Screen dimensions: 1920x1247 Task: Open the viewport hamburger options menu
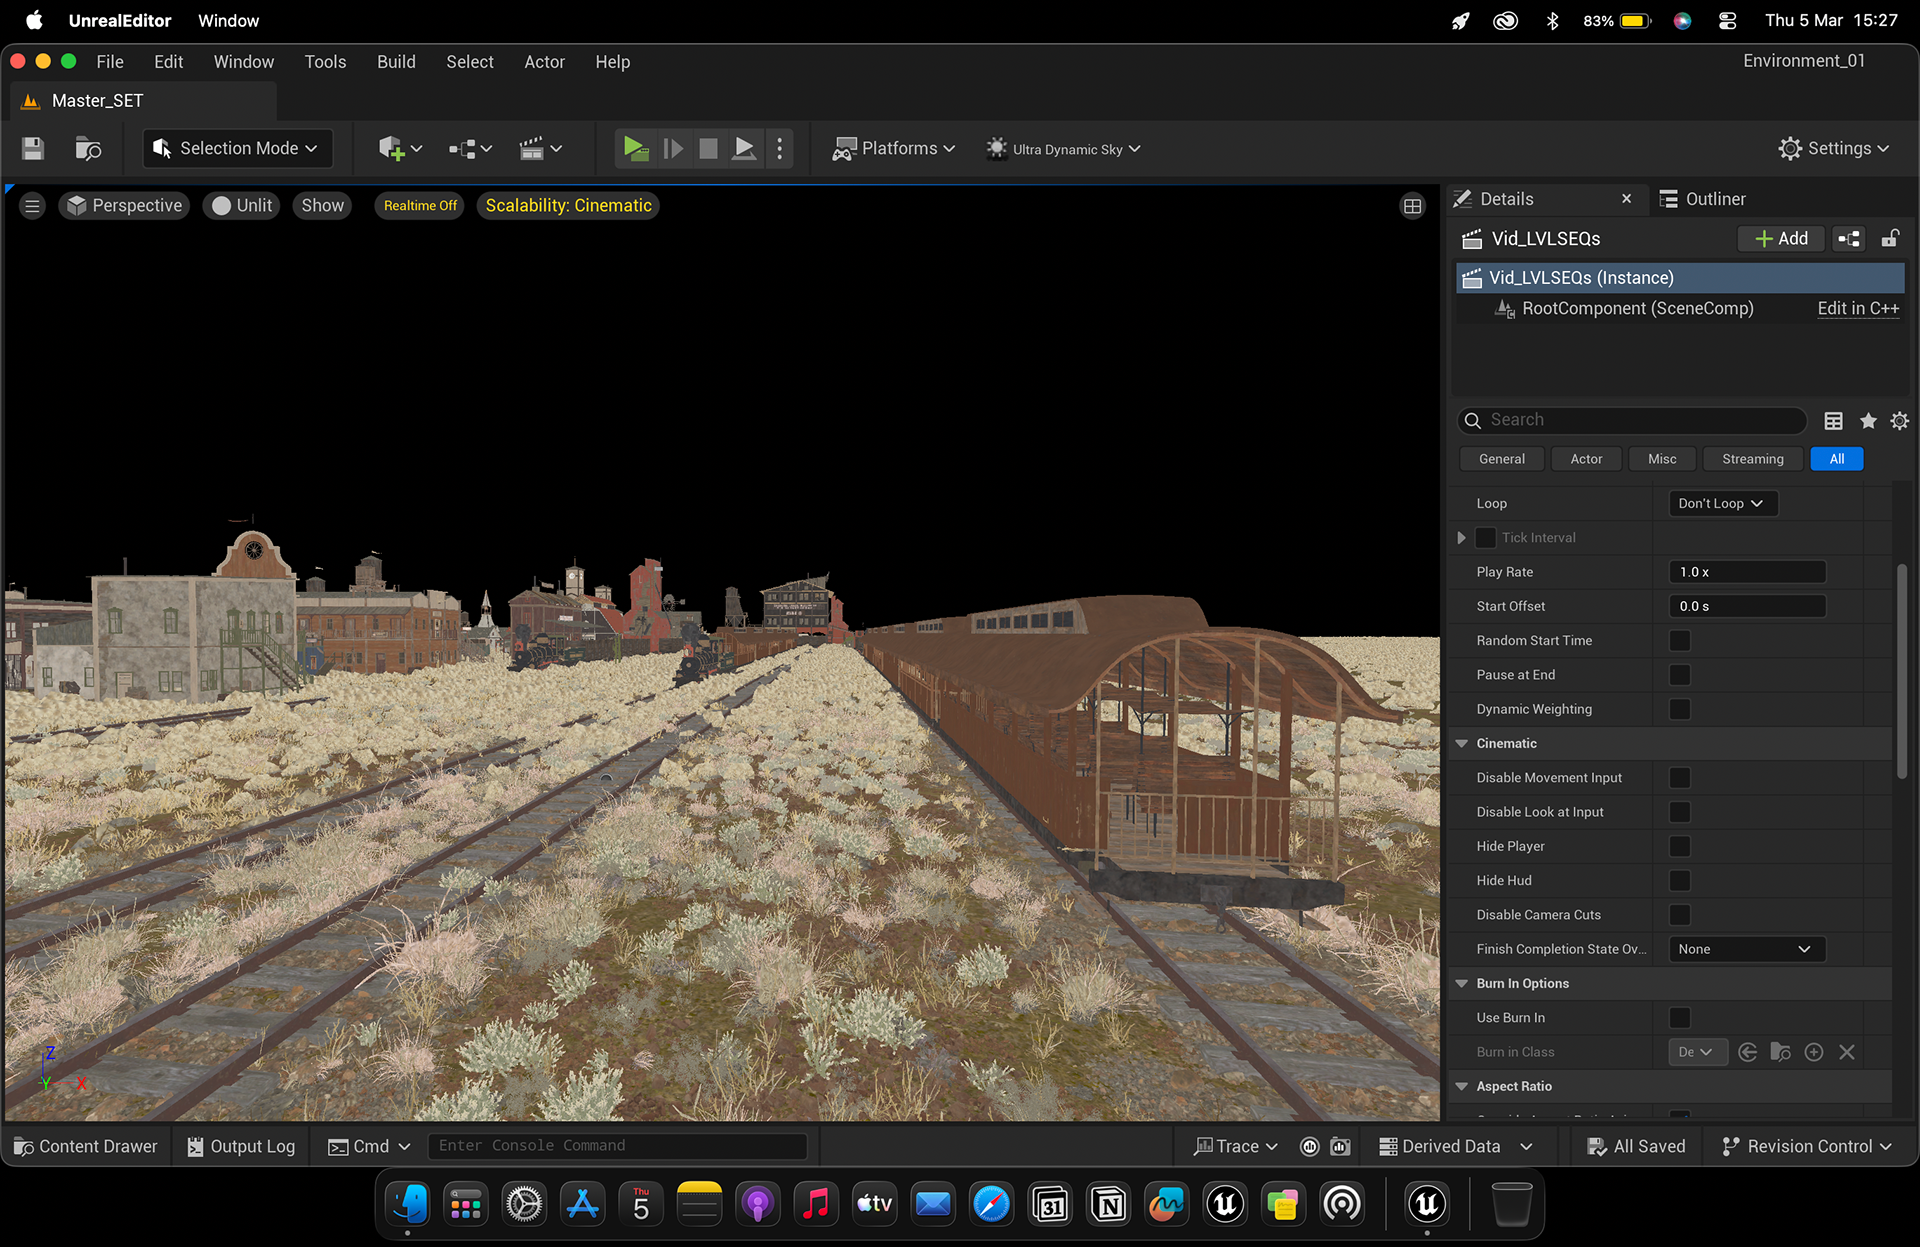pyautogui.click(x=32, y=206)
